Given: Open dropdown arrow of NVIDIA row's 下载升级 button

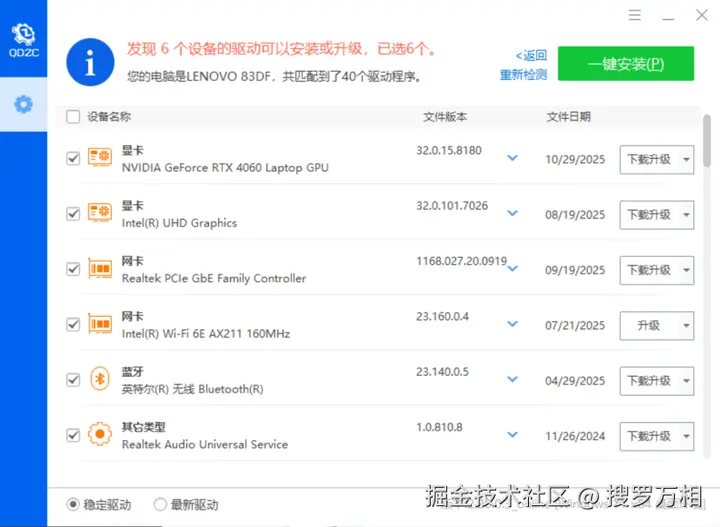Looking at the screenshot, I should click(686, 160).
